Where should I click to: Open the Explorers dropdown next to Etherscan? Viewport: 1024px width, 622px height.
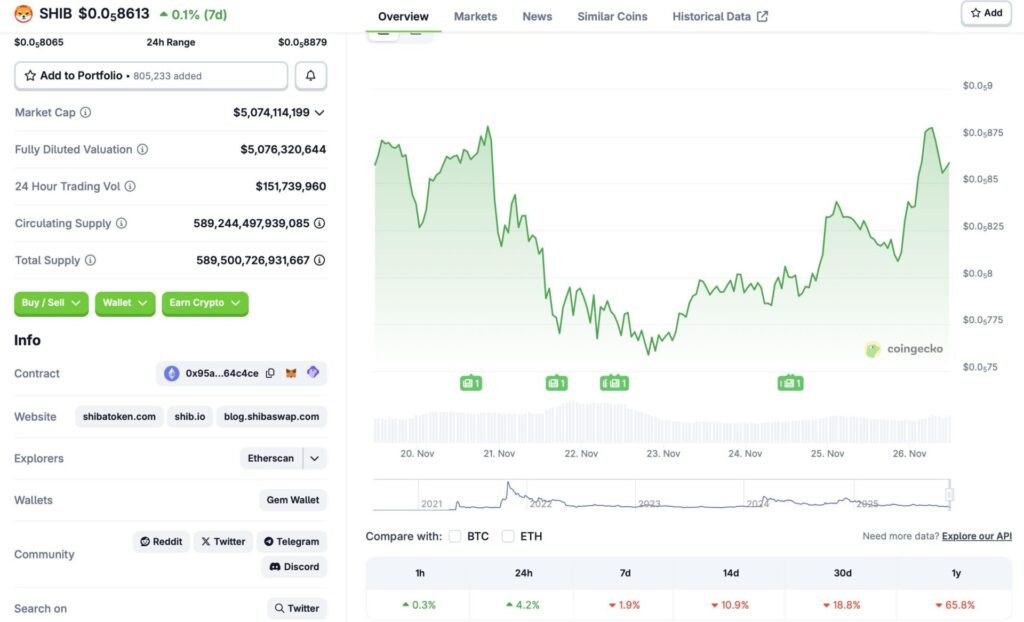(313, 458)
